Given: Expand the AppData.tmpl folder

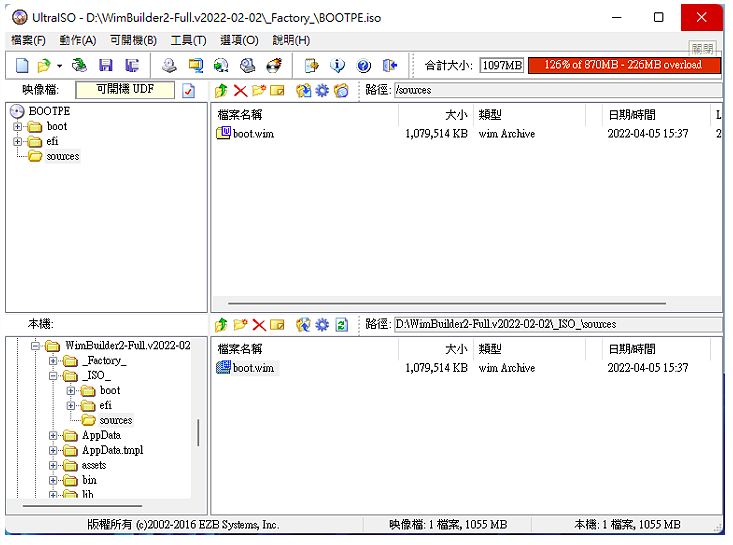Looking at the screenshot, I should pyautogui.click(x=53, y=451).
